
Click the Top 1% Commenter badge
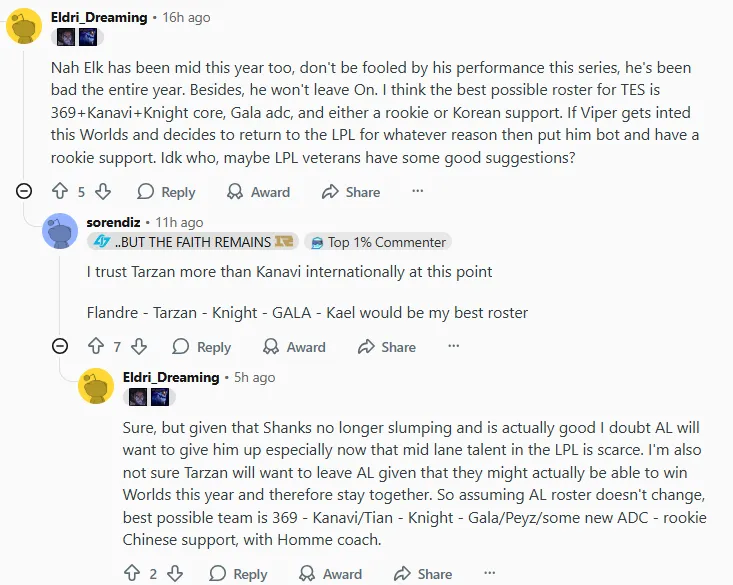click(377, 242)
